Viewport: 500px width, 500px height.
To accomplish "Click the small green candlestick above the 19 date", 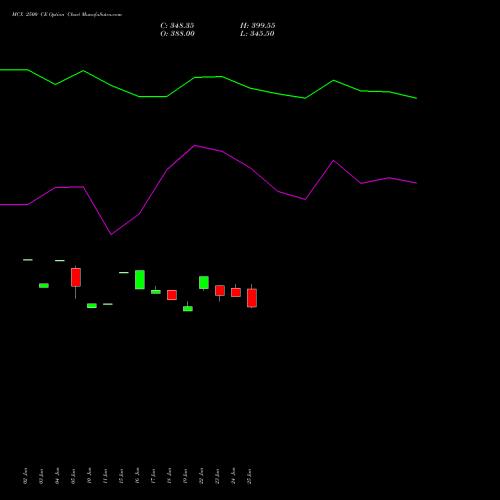I will (x=188, y=309).
